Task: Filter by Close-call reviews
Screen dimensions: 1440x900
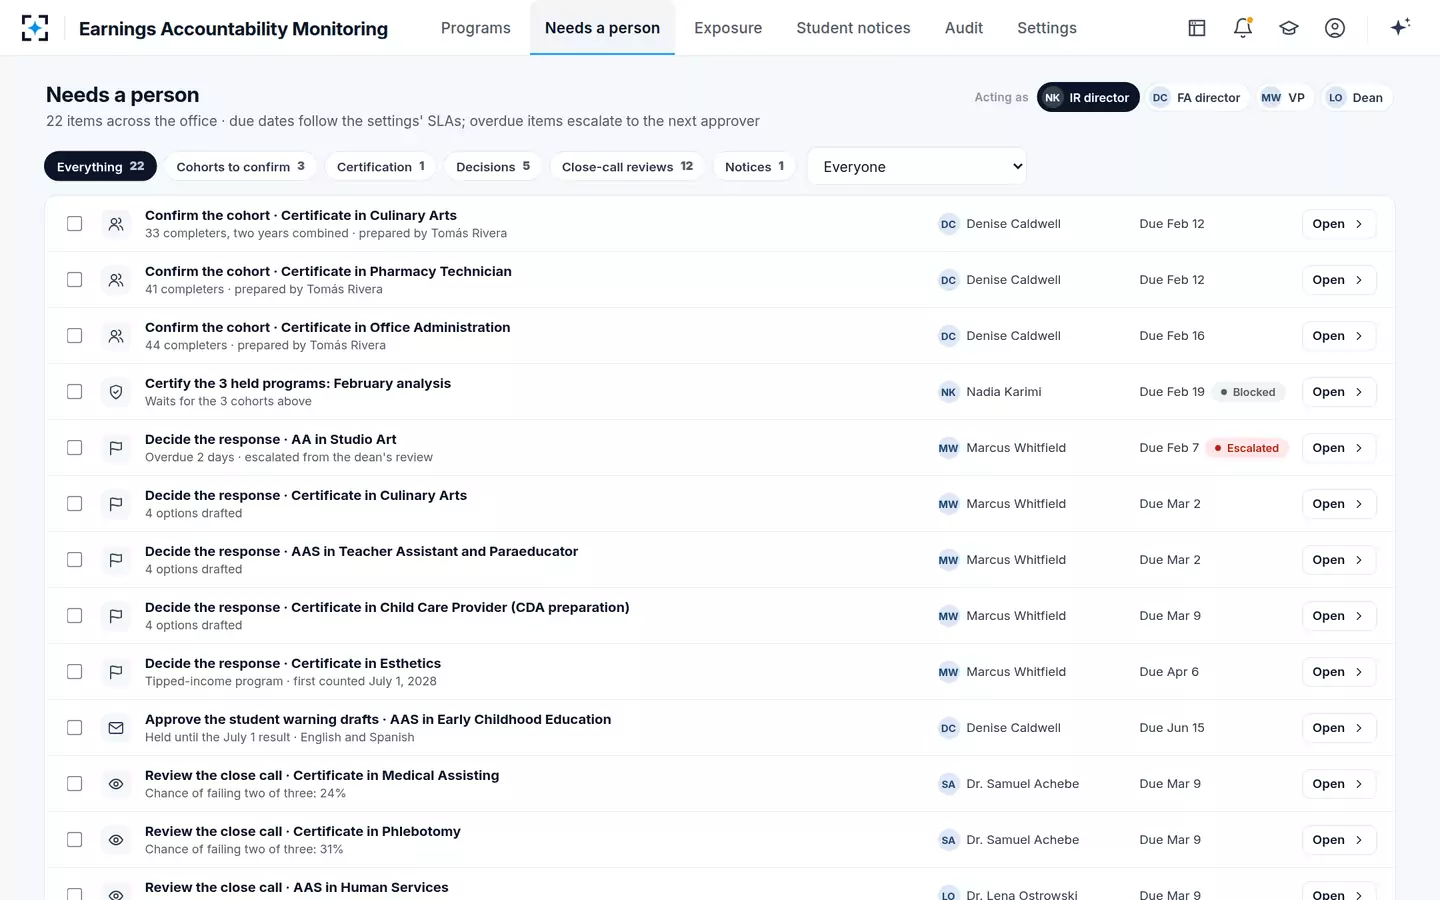Action: [x=627, y=167]
